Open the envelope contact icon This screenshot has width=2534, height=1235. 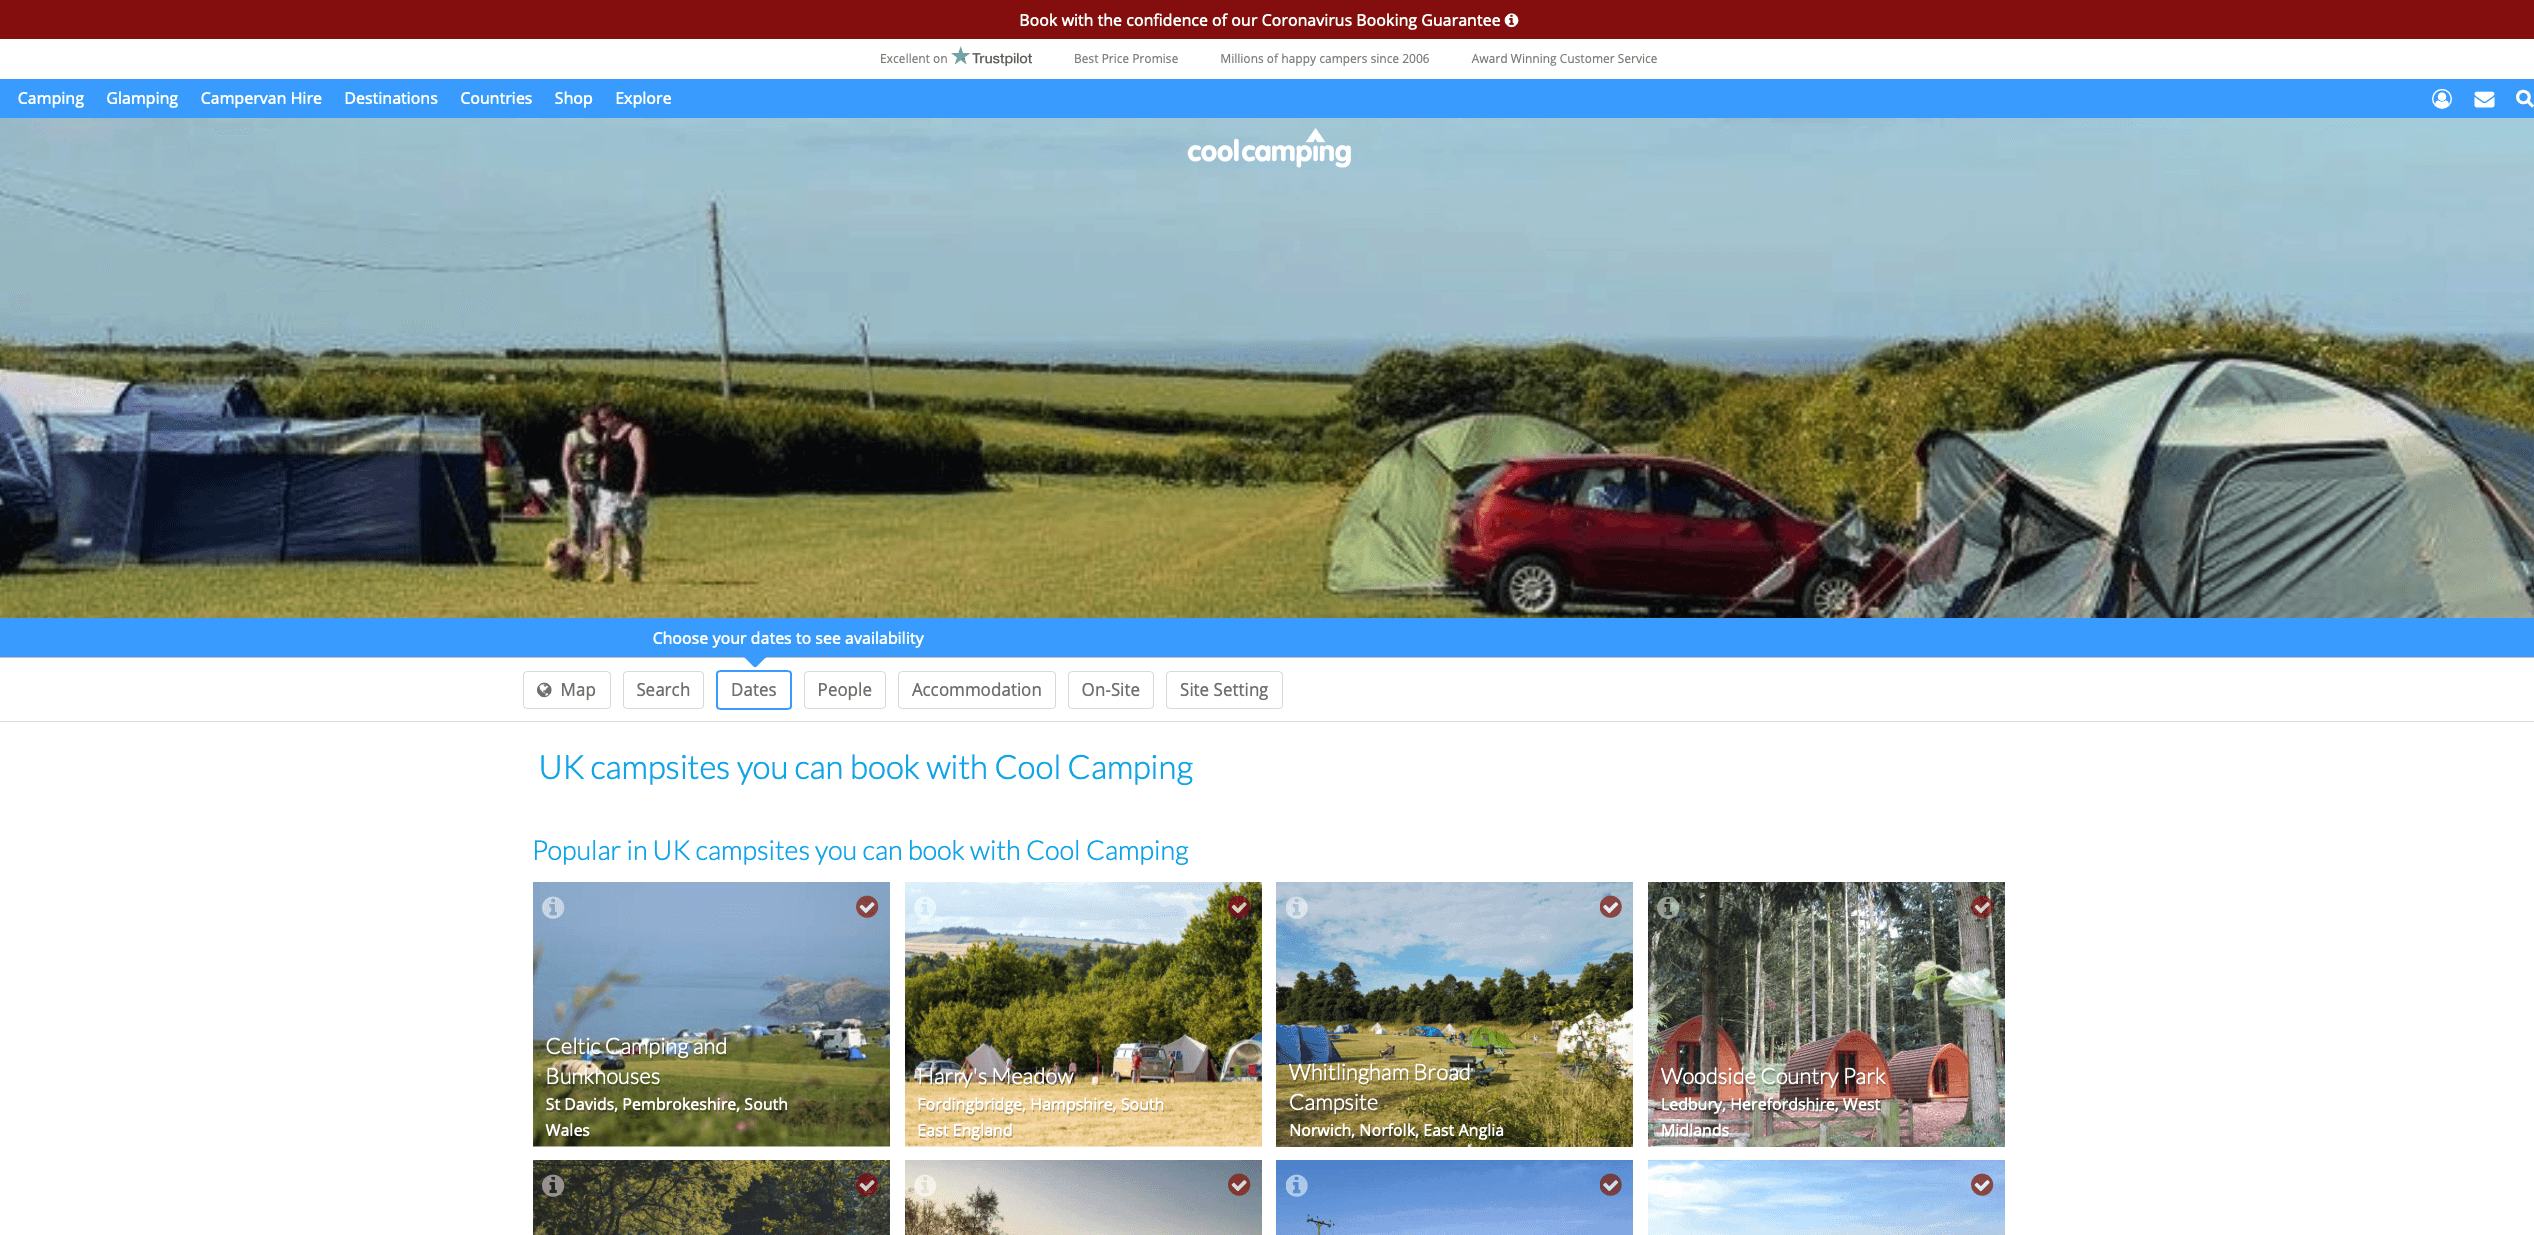pyautogui.click(x=2484, y=98)
